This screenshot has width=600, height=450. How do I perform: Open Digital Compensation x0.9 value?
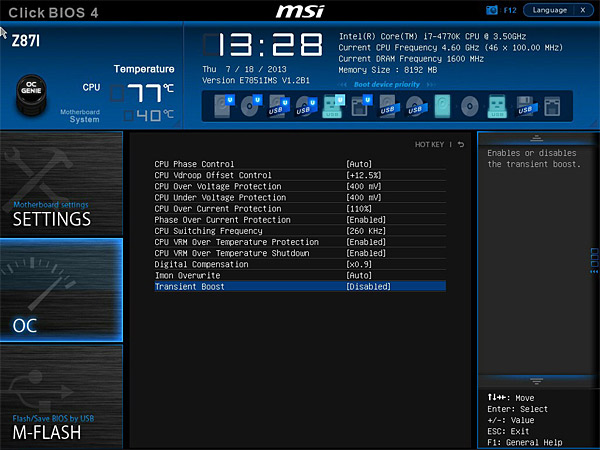359,264
